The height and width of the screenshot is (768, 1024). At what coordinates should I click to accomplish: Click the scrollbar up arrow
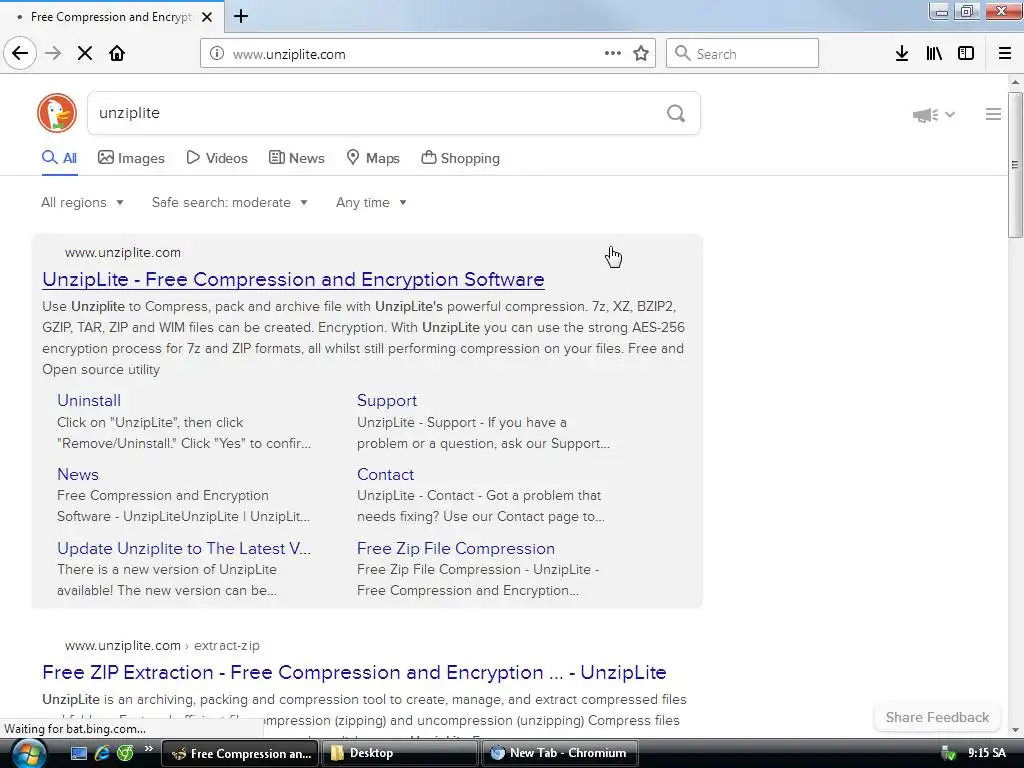click(x=1015, y=82)
